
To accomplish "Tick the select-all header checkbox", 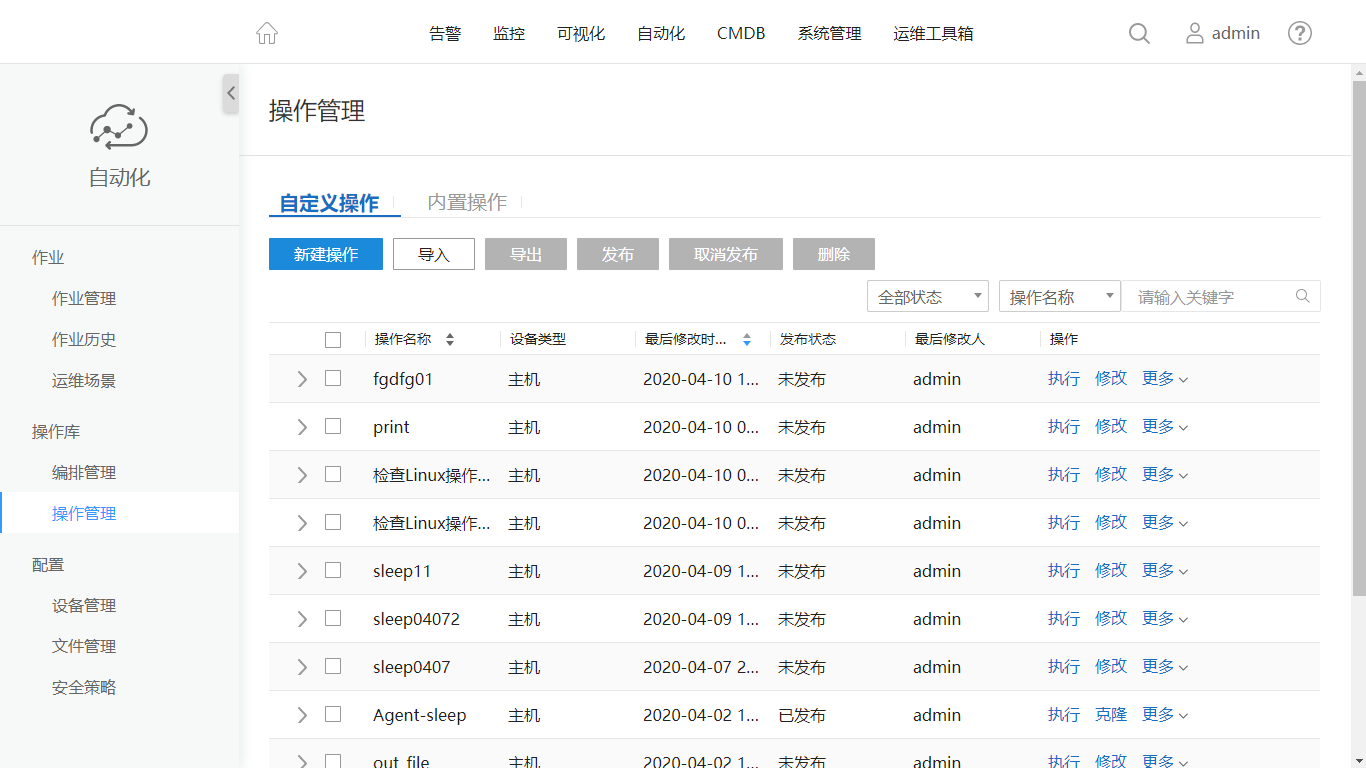I will click(333, 340).
